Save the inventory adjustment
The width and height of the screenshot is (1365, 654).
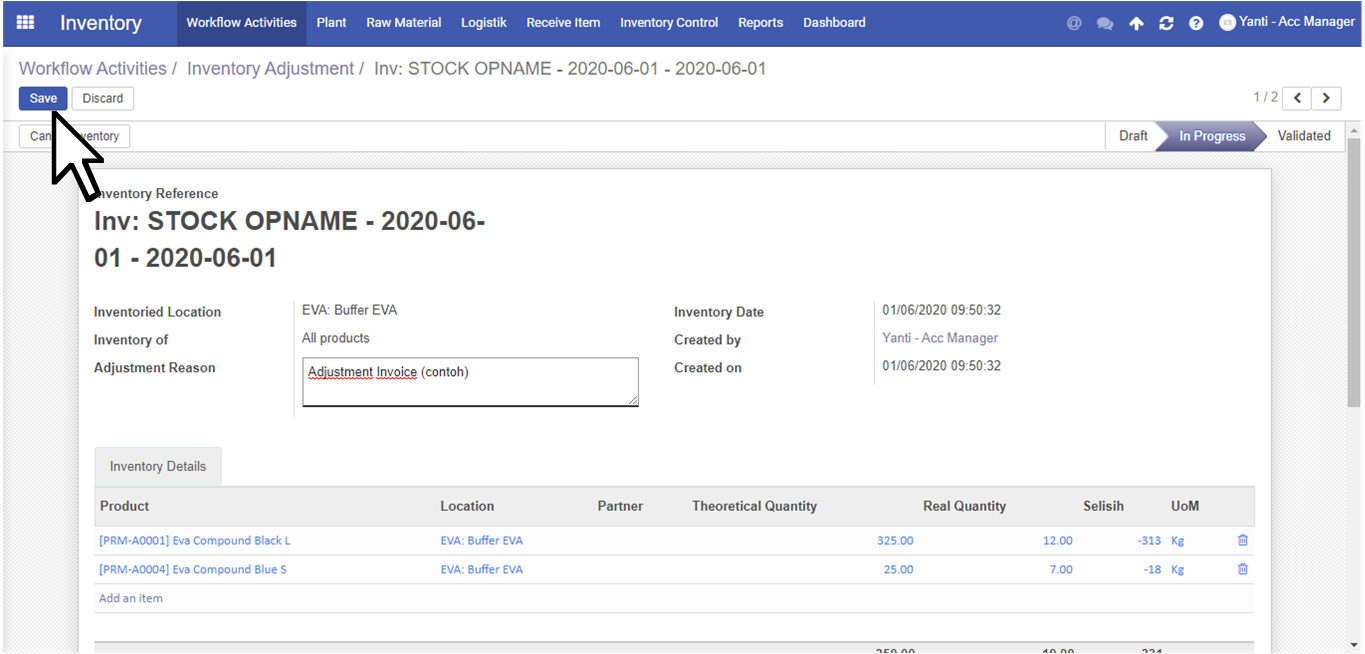pos(43,98)
